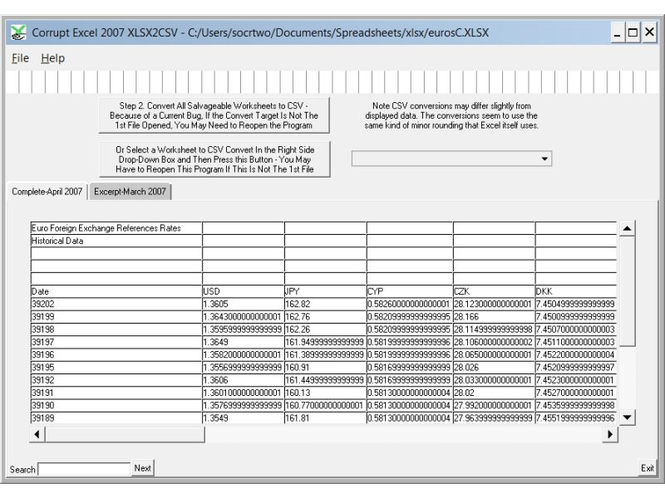This screenshot has width=665, height=498.
Task: Select the date cell 39192
Action: [x=116, y=380]
